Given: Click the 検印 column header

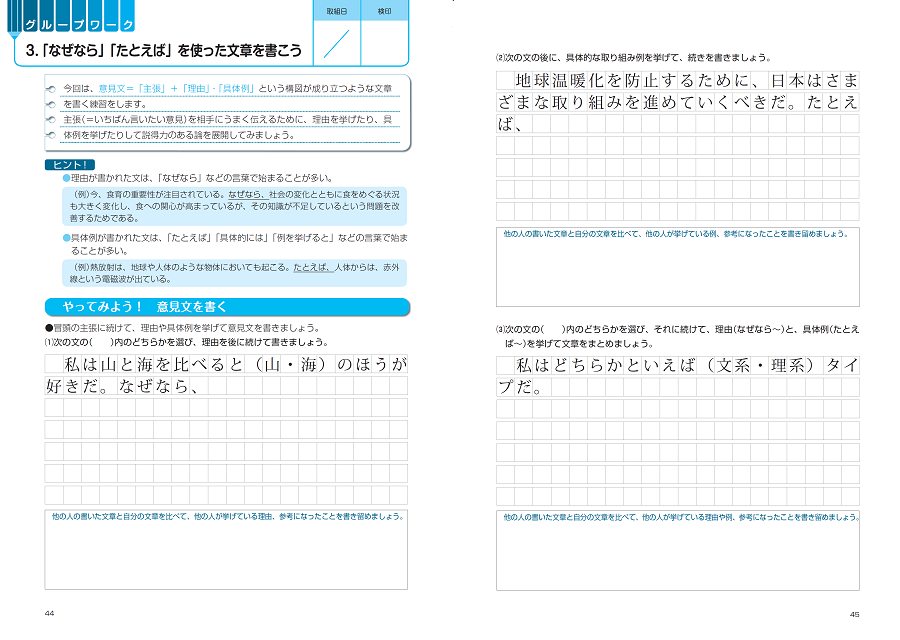Looking at the screenshot, I should tap(384, 11).
